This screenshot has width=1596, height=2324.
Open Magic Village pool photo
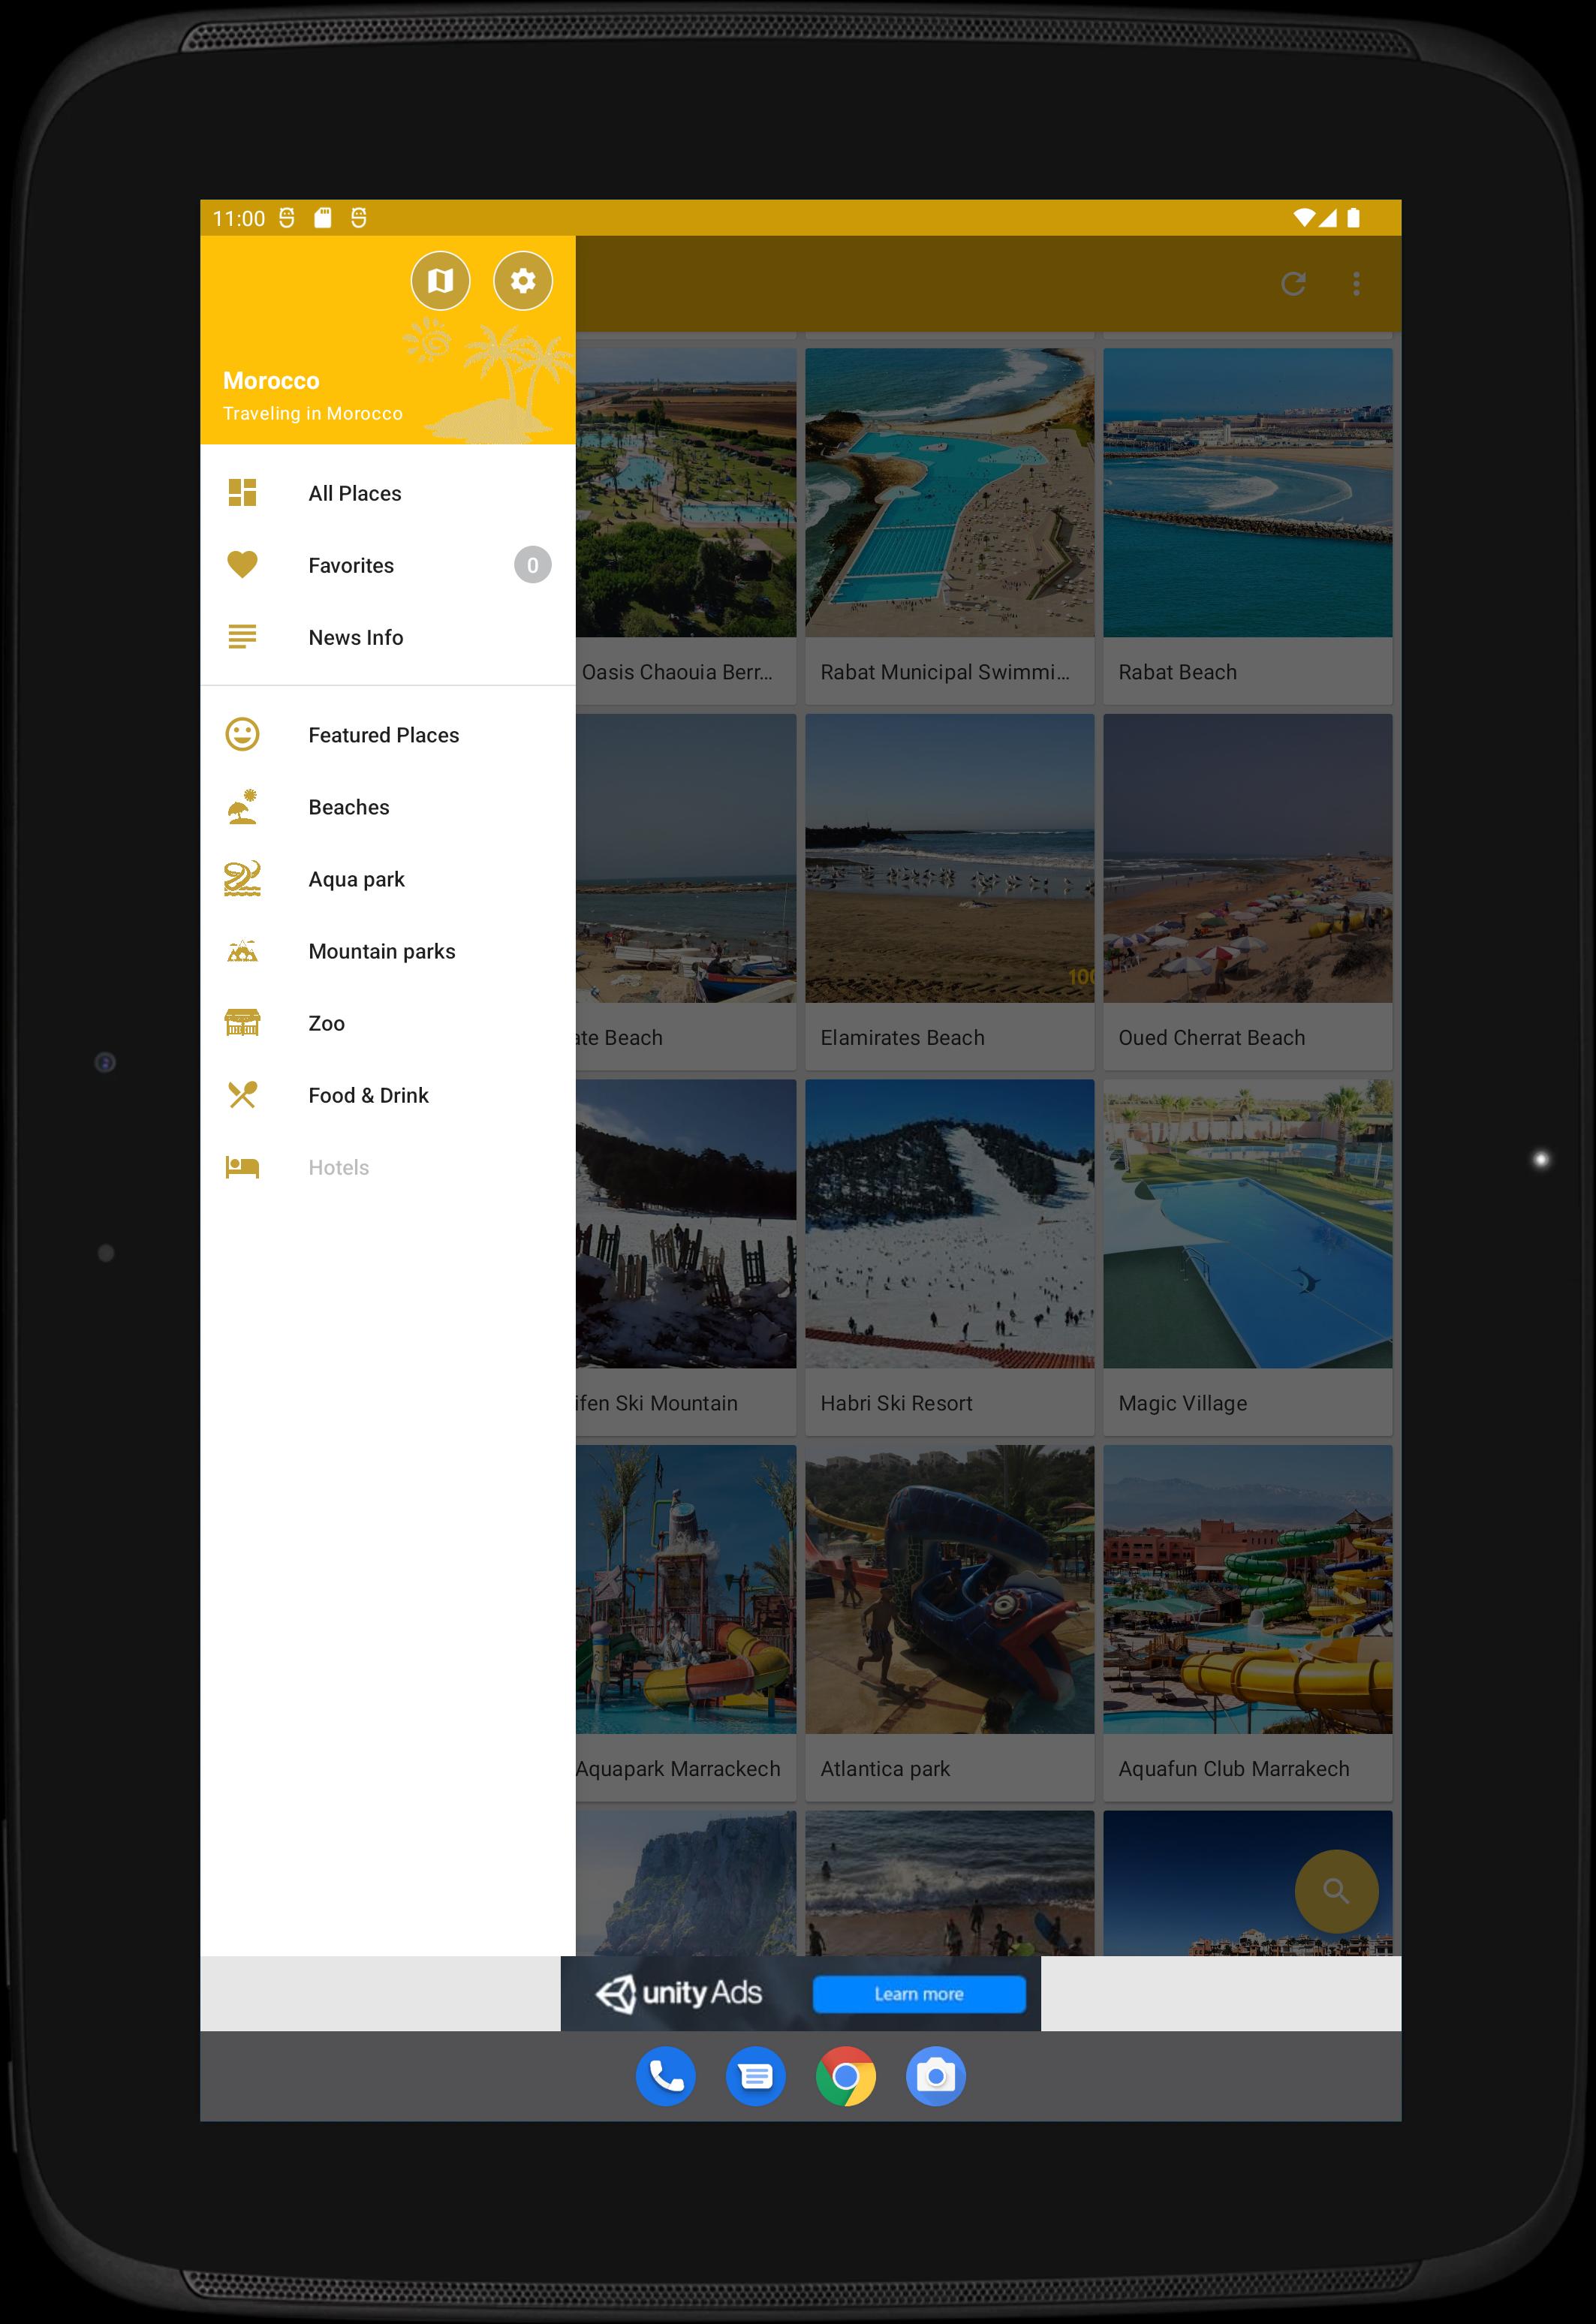pos(1247,1223)
